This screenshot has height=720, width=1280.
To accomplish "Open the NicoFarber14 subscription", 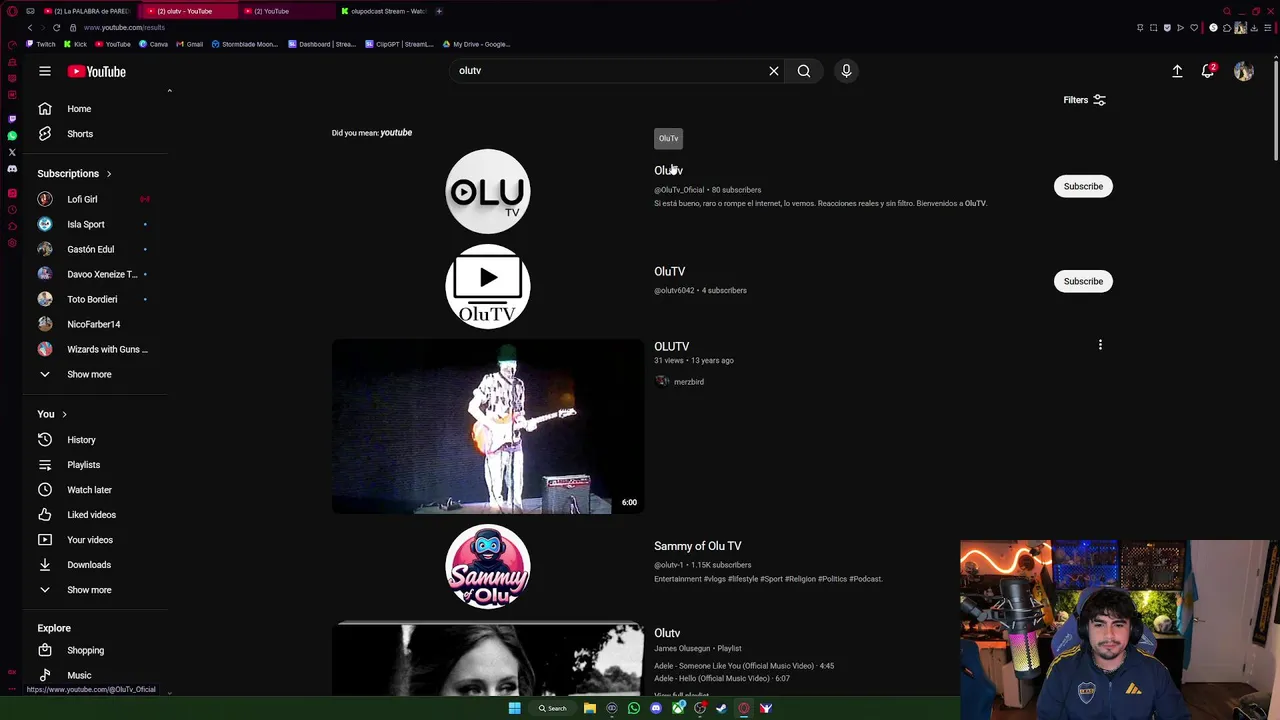I will point(92,324).
